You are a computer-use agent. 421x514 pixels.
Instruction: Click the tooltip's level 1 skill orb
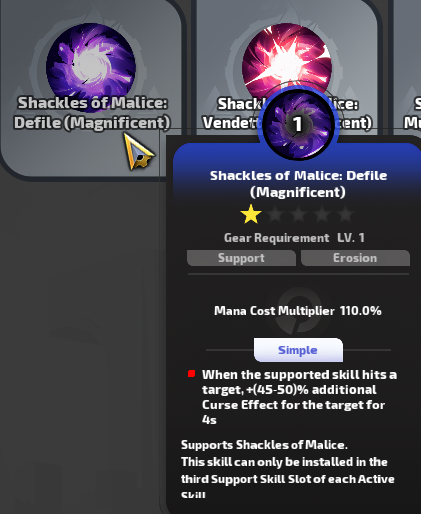tap(298, 124)
